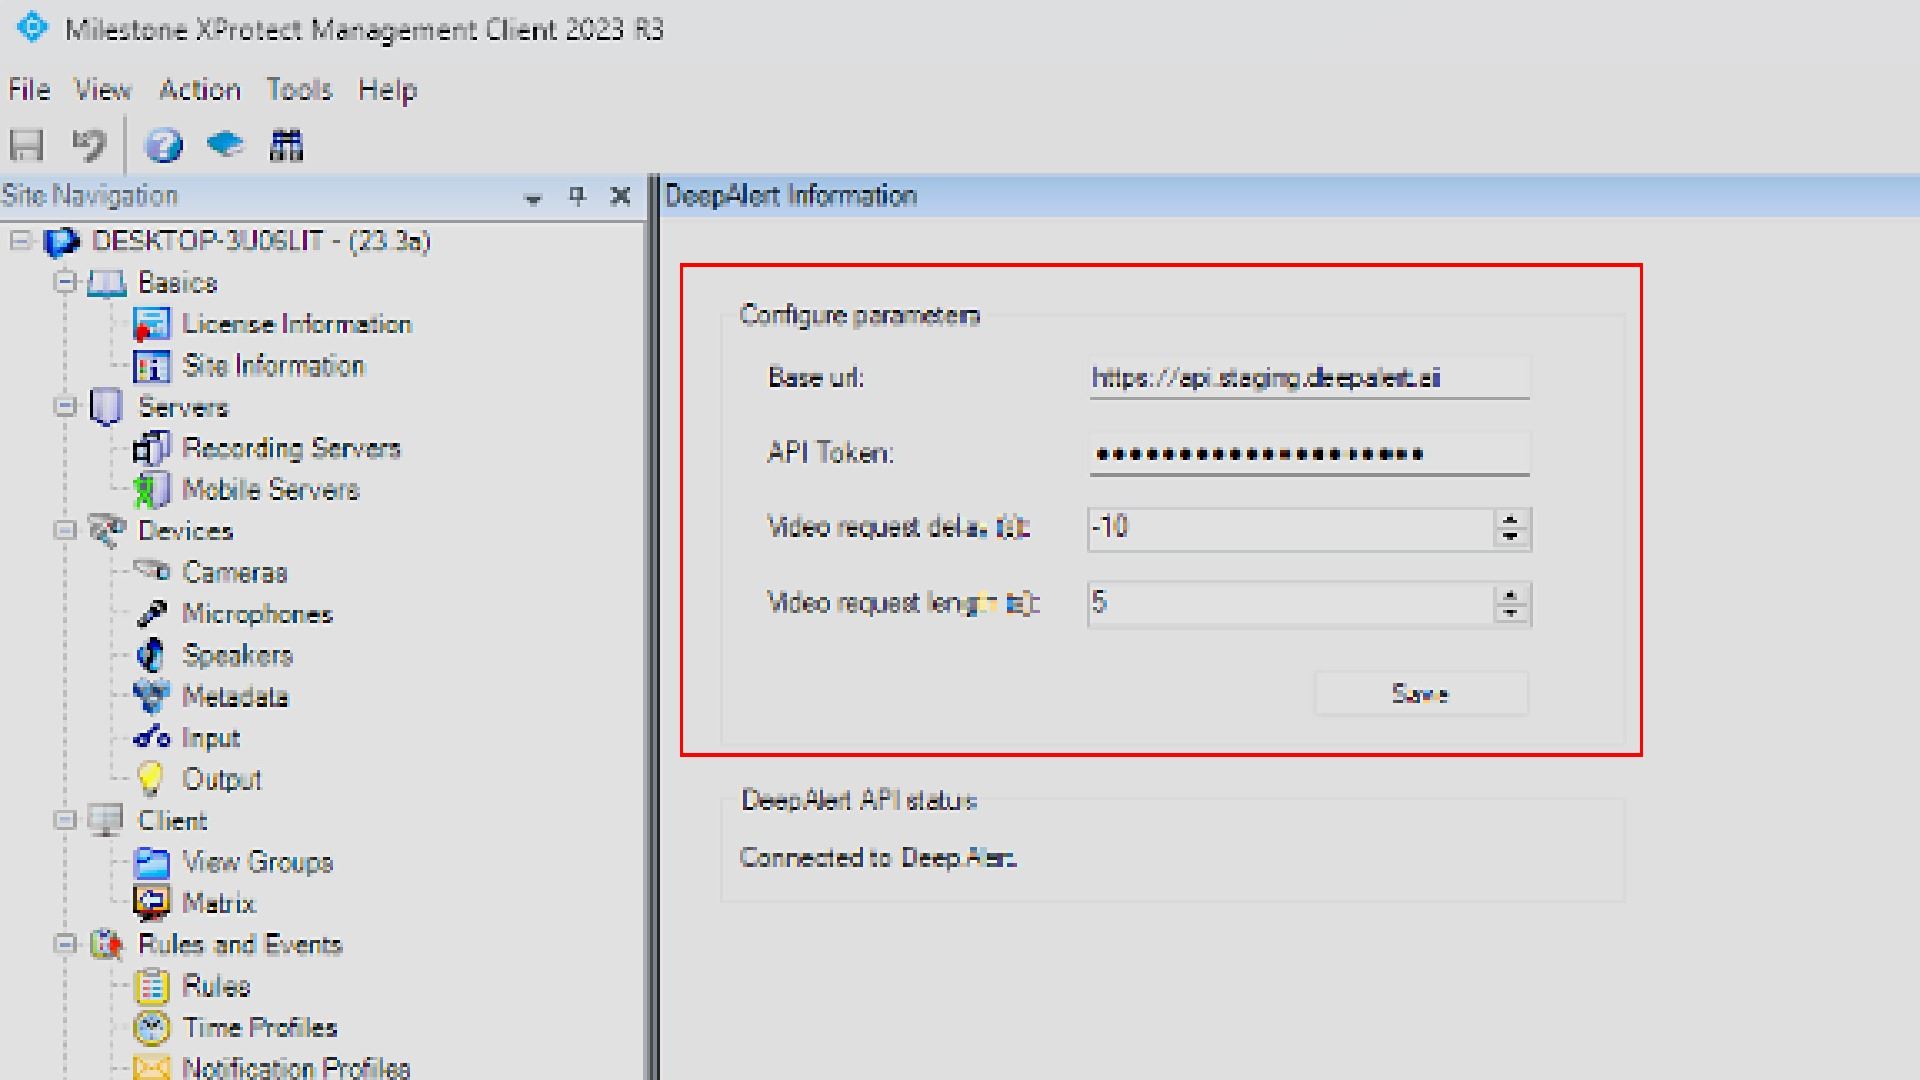The image size is (1920, 1080).
Task: Pin the Site Navigation panel
Action: [x=577, y=196]
